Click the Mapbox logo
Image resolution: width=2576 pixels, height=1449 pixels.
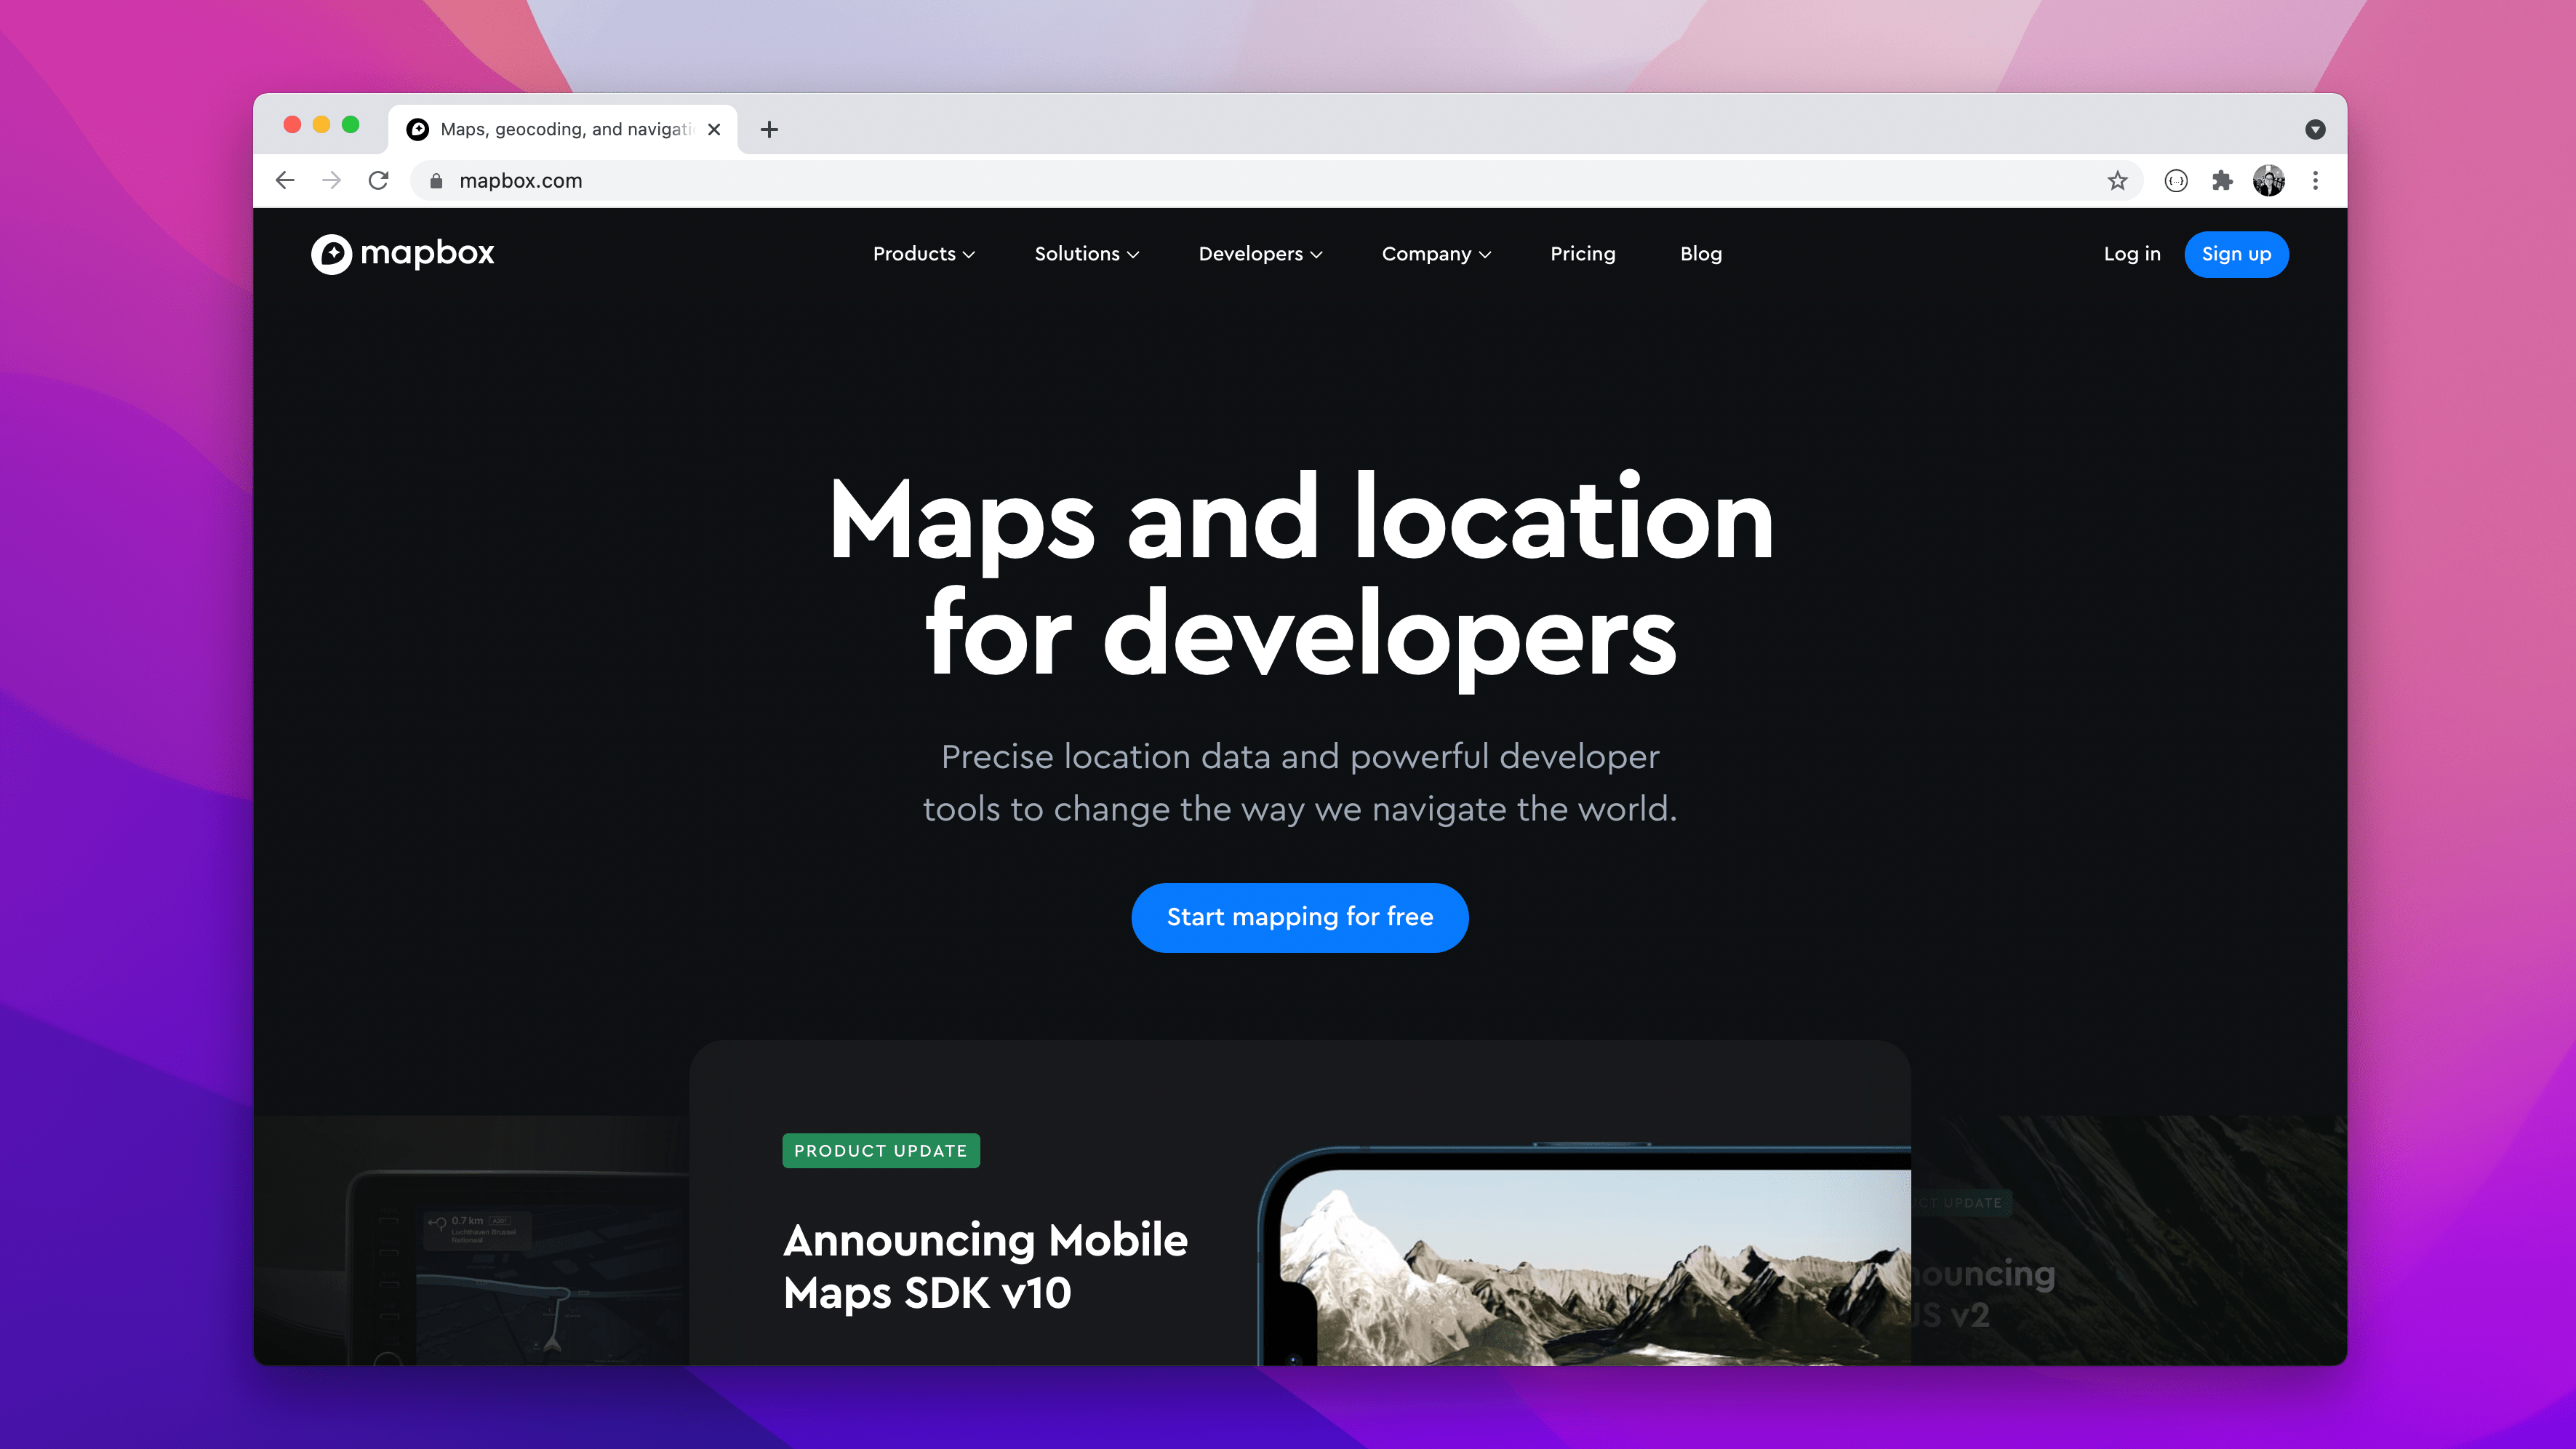coord(402,254)
